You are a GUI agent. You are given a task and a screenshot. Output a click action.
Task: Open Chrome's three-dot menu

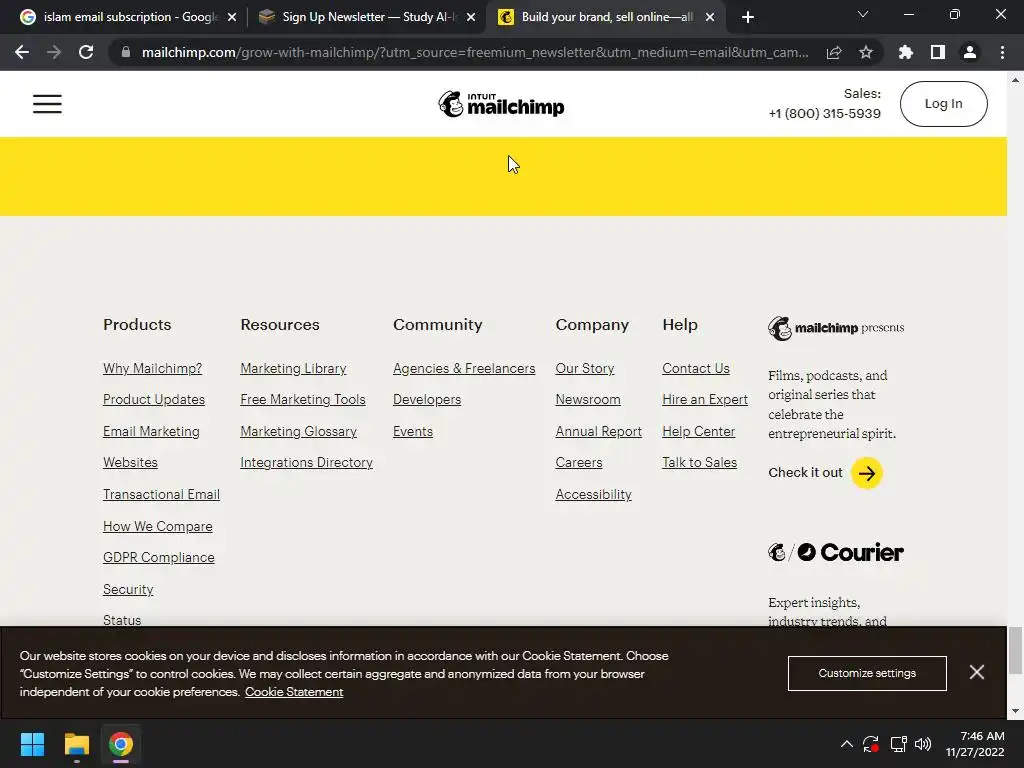[1002, 52]
